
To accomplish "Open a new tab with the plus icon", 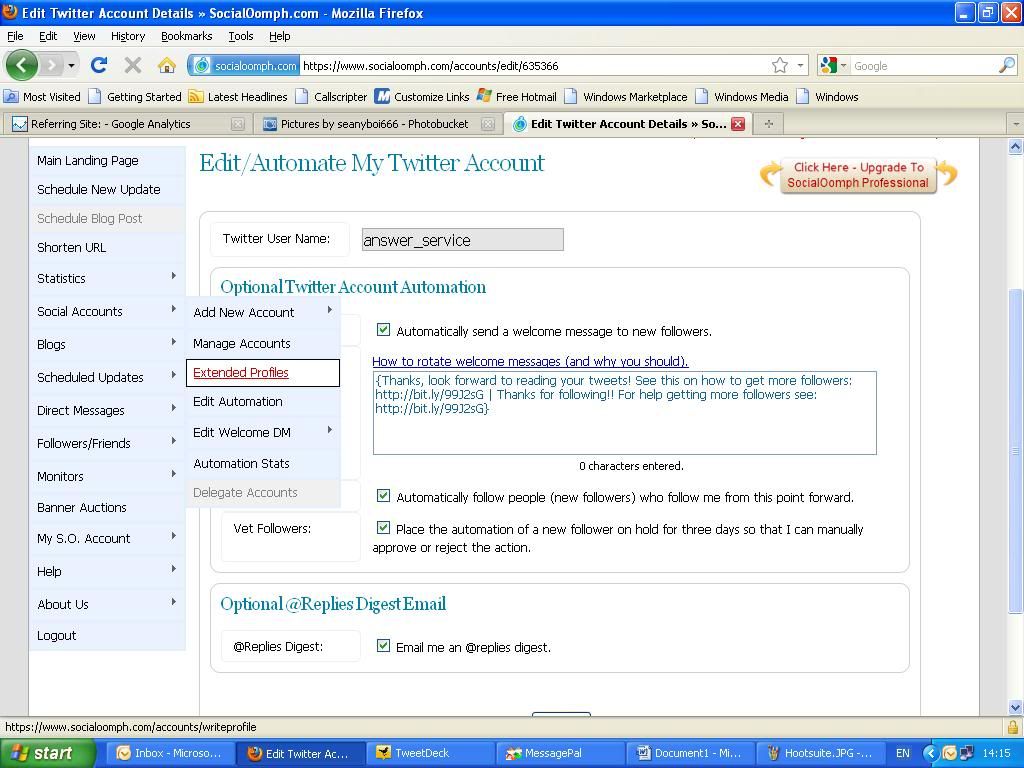I will pos(768,124).
